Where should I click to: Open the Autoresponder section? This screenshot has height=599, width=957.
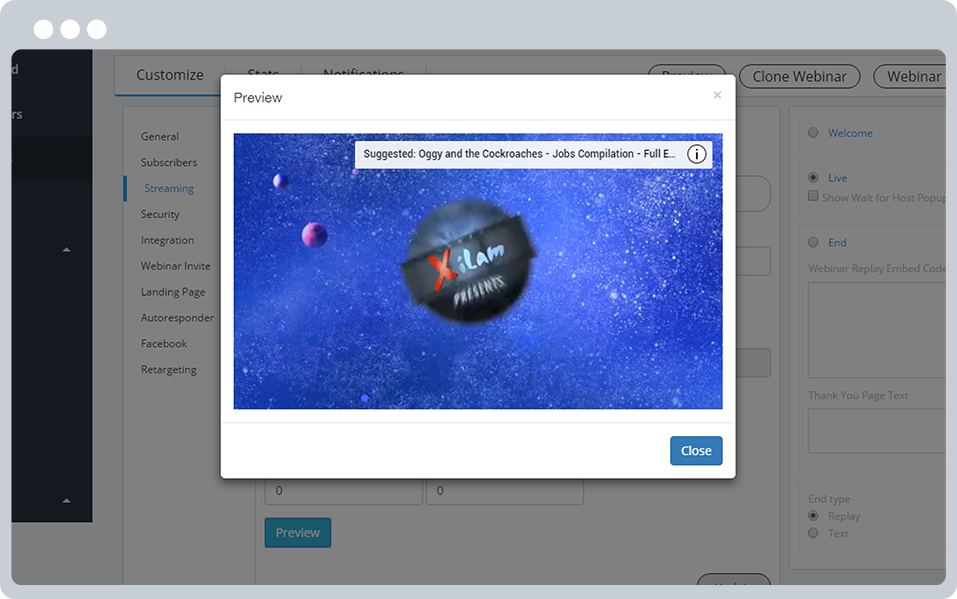click(x=177, y=318)
